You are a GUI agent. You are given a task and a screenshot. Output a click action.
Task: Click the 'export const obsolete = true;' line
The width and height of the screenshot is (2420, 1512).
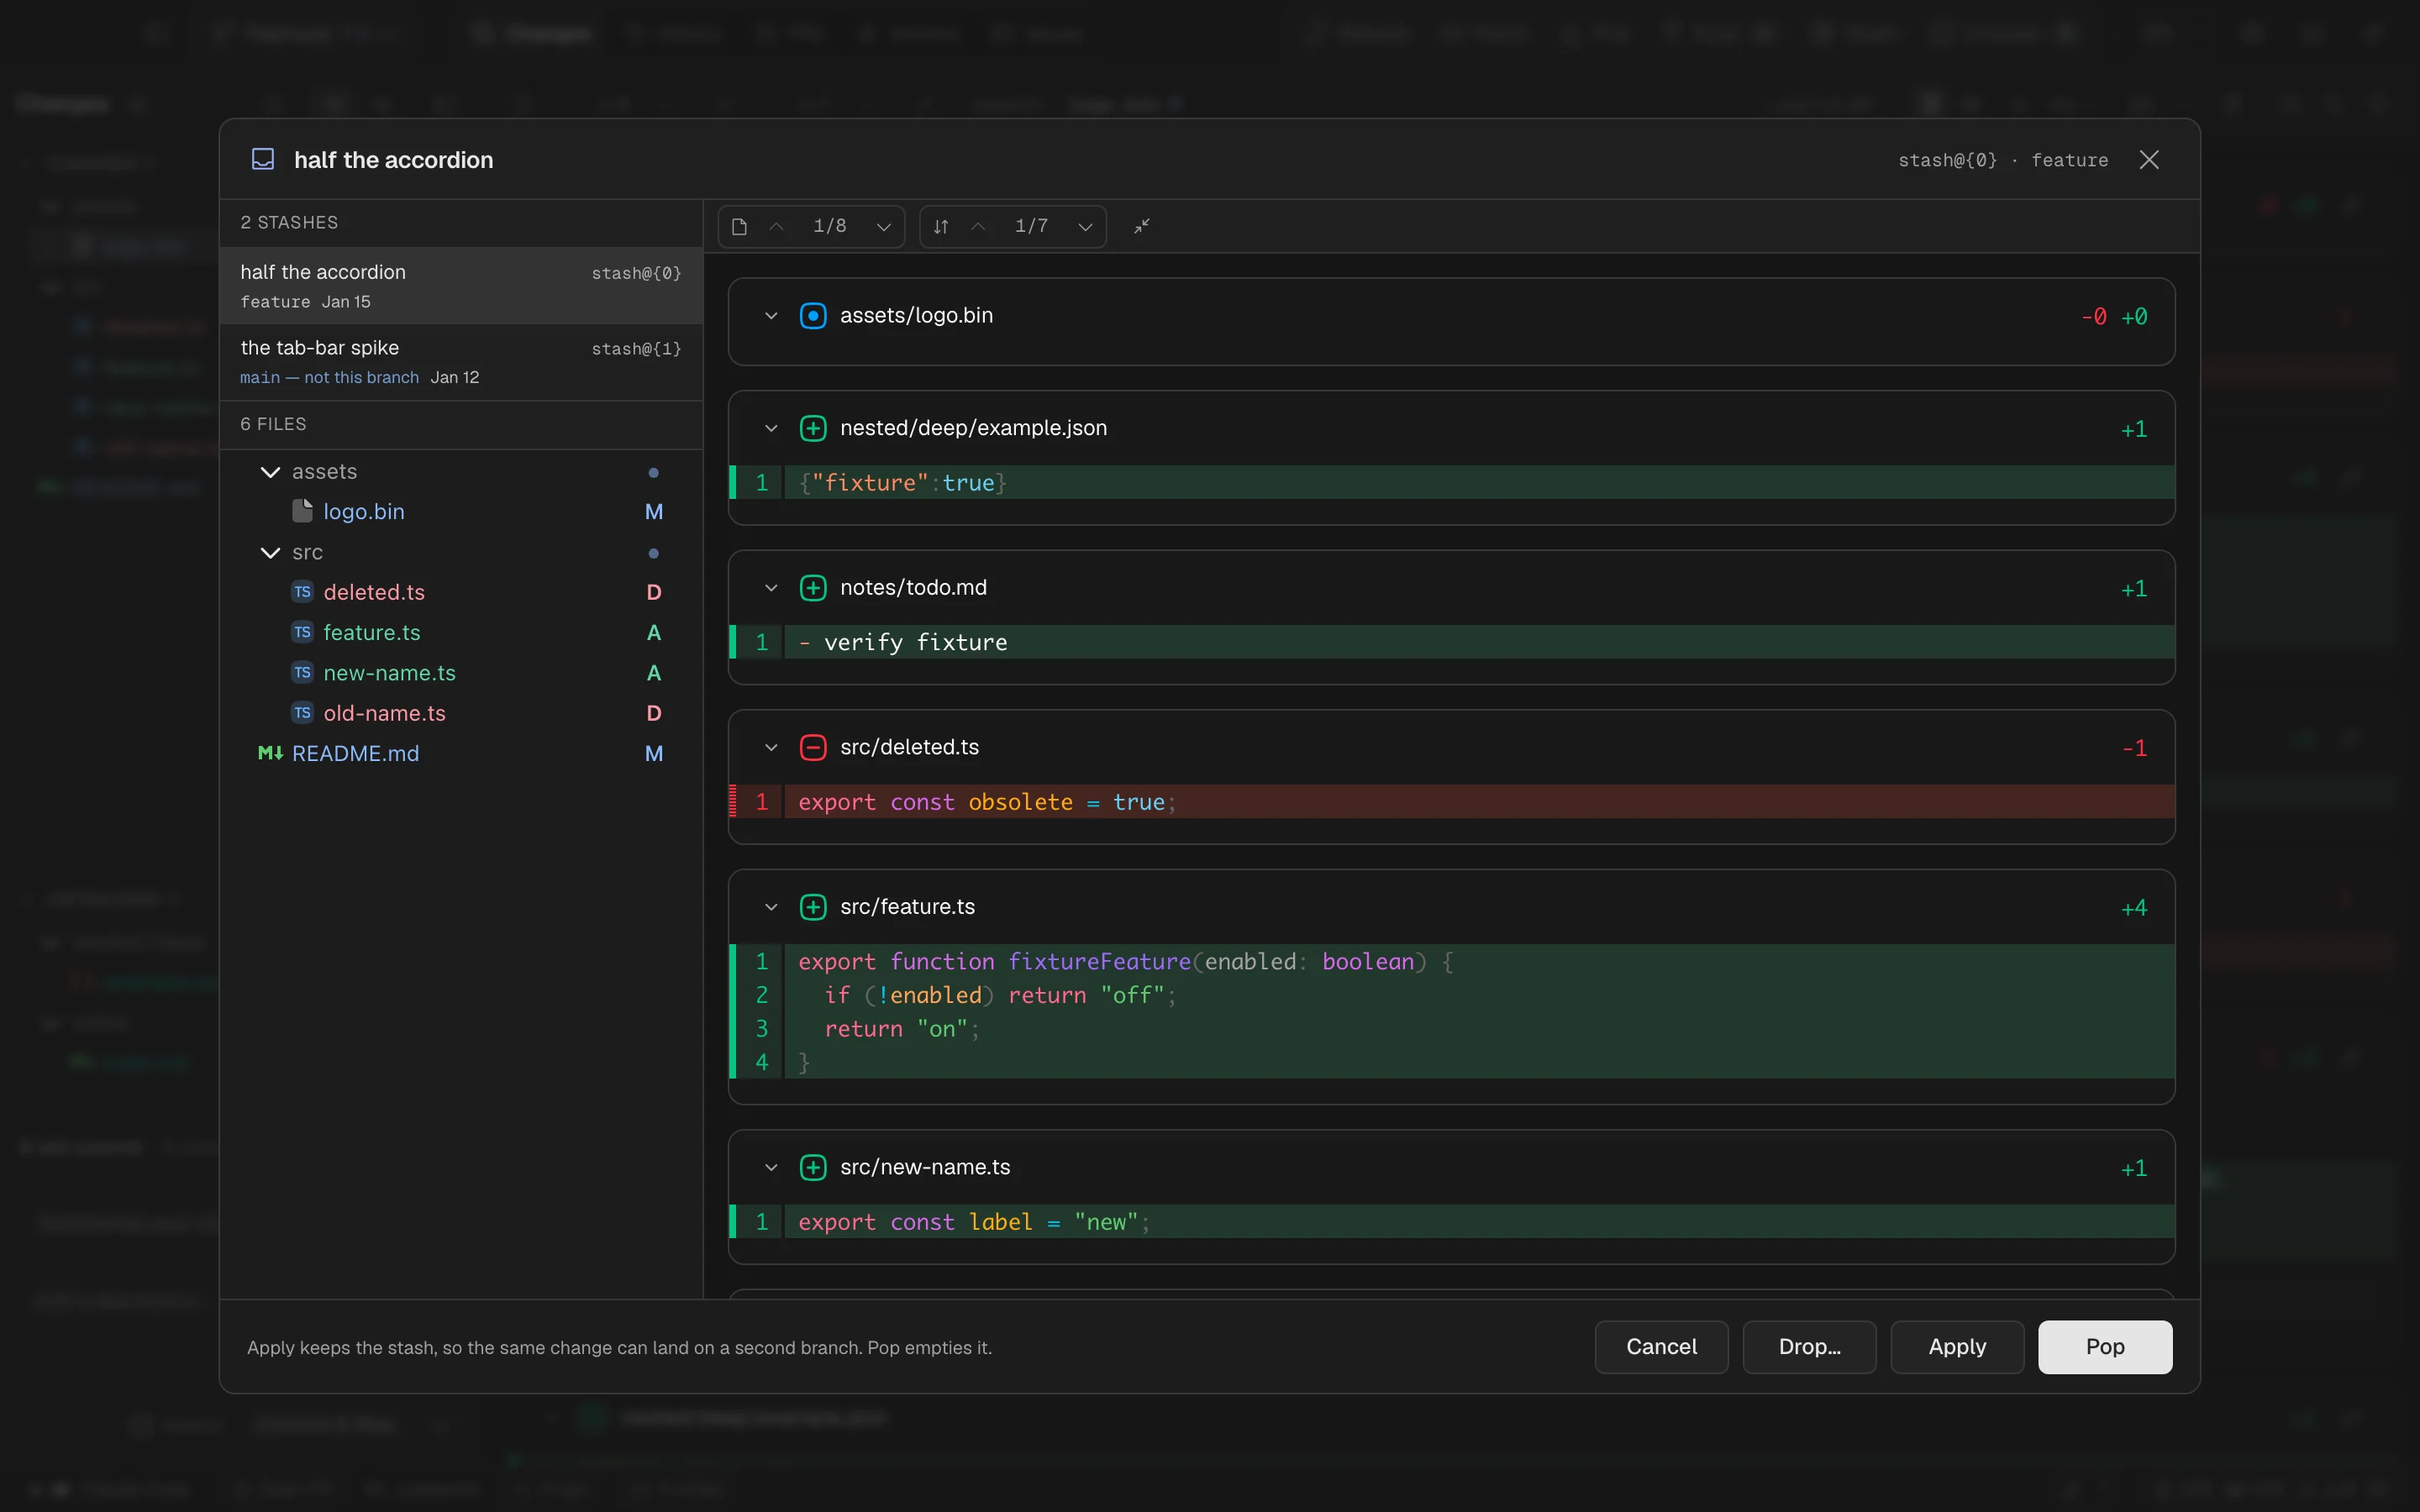click(1452, 802)
